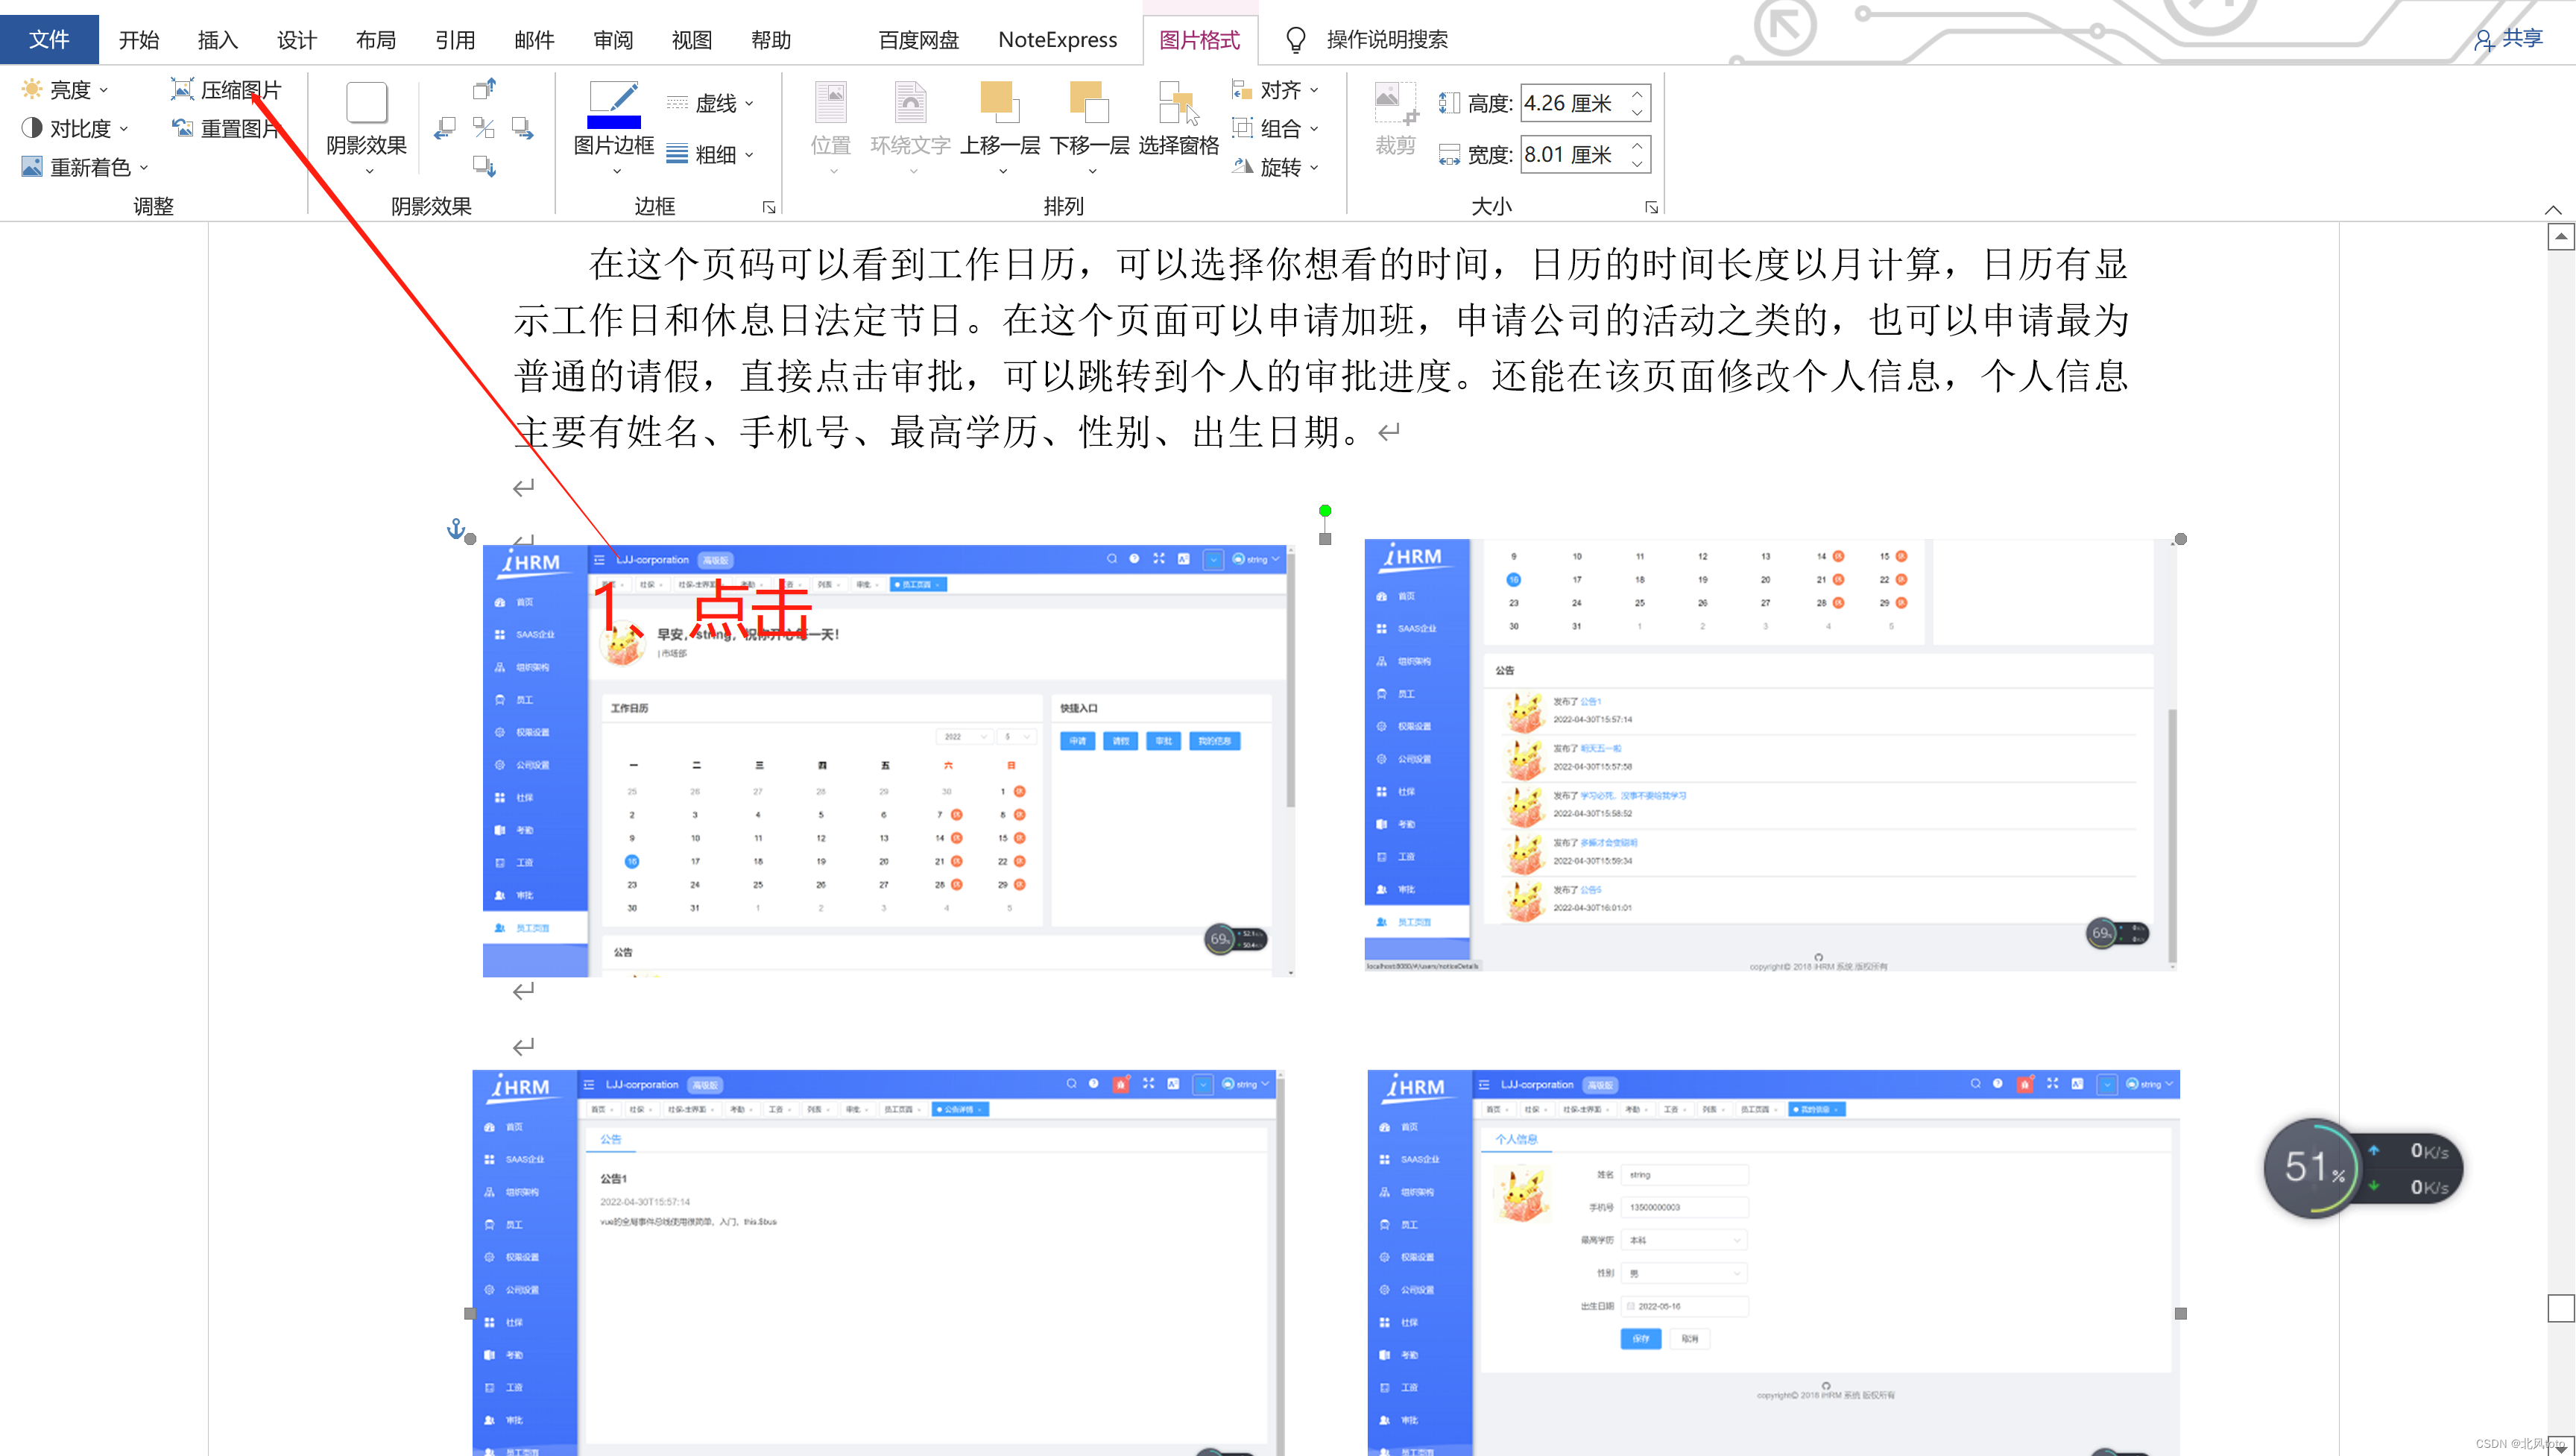2576x1456 pixels.
Task: Click the Reset Picture (重置图片) icon
Action: pos(182,128)
